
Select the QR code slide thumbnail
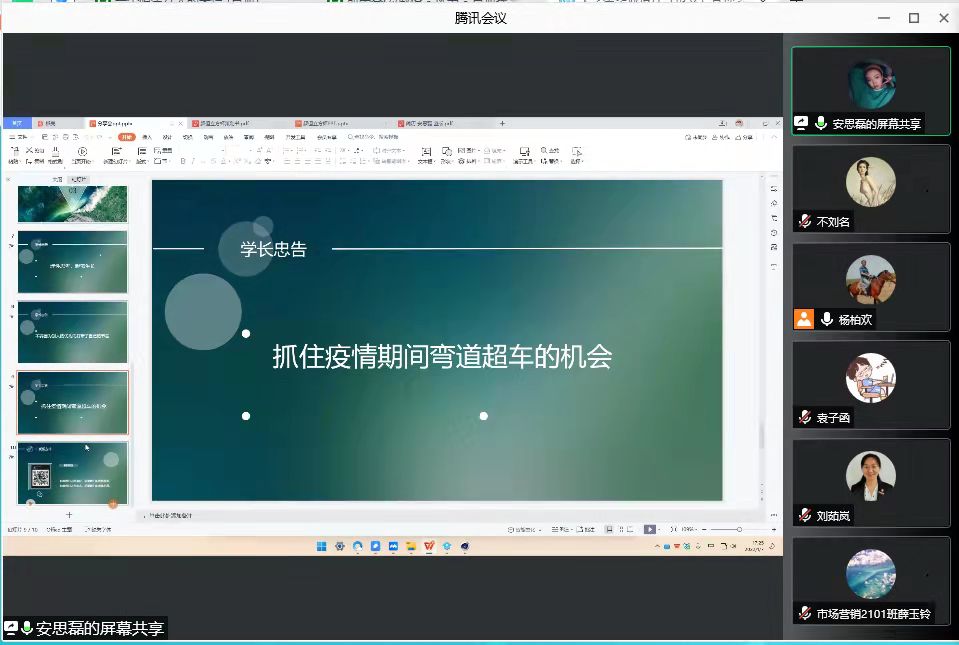pyautogui.click(x=72, y=472)
